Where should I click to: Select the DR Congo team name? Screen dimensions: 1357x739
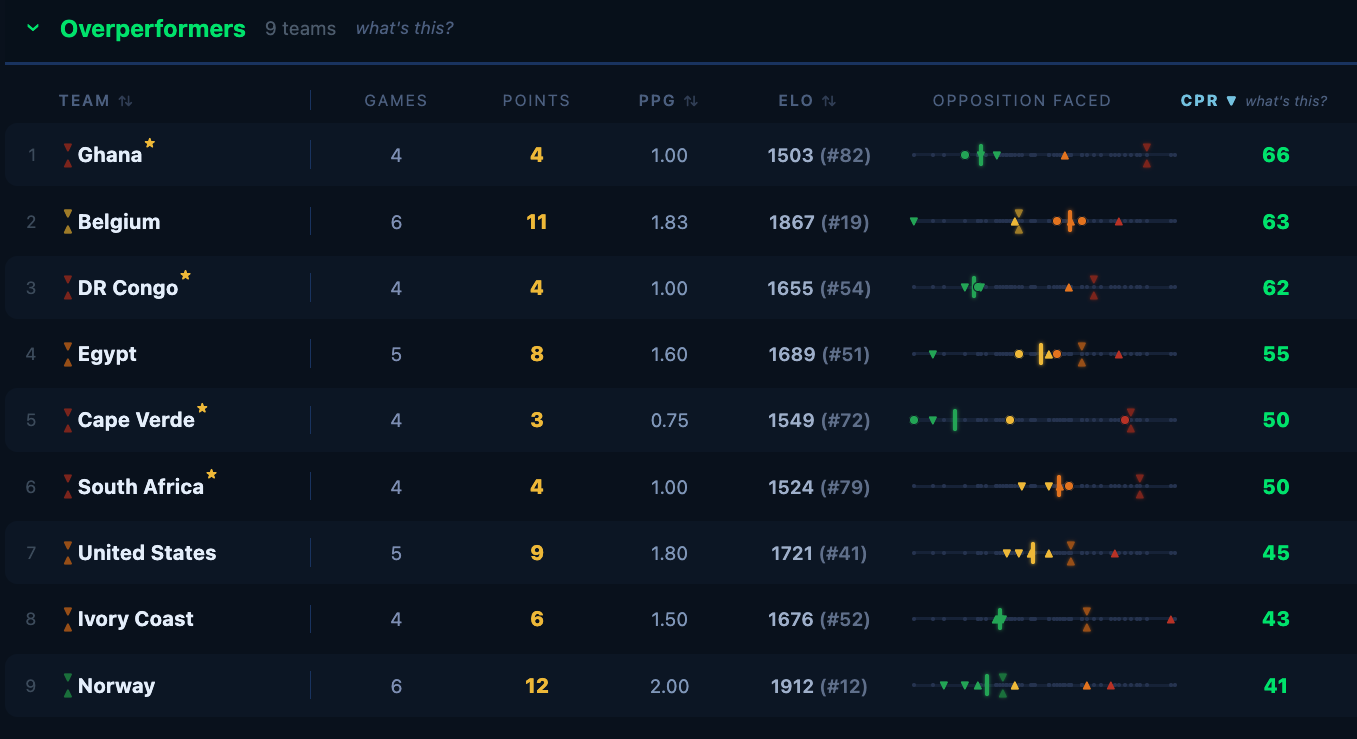[x=128, y=288]
